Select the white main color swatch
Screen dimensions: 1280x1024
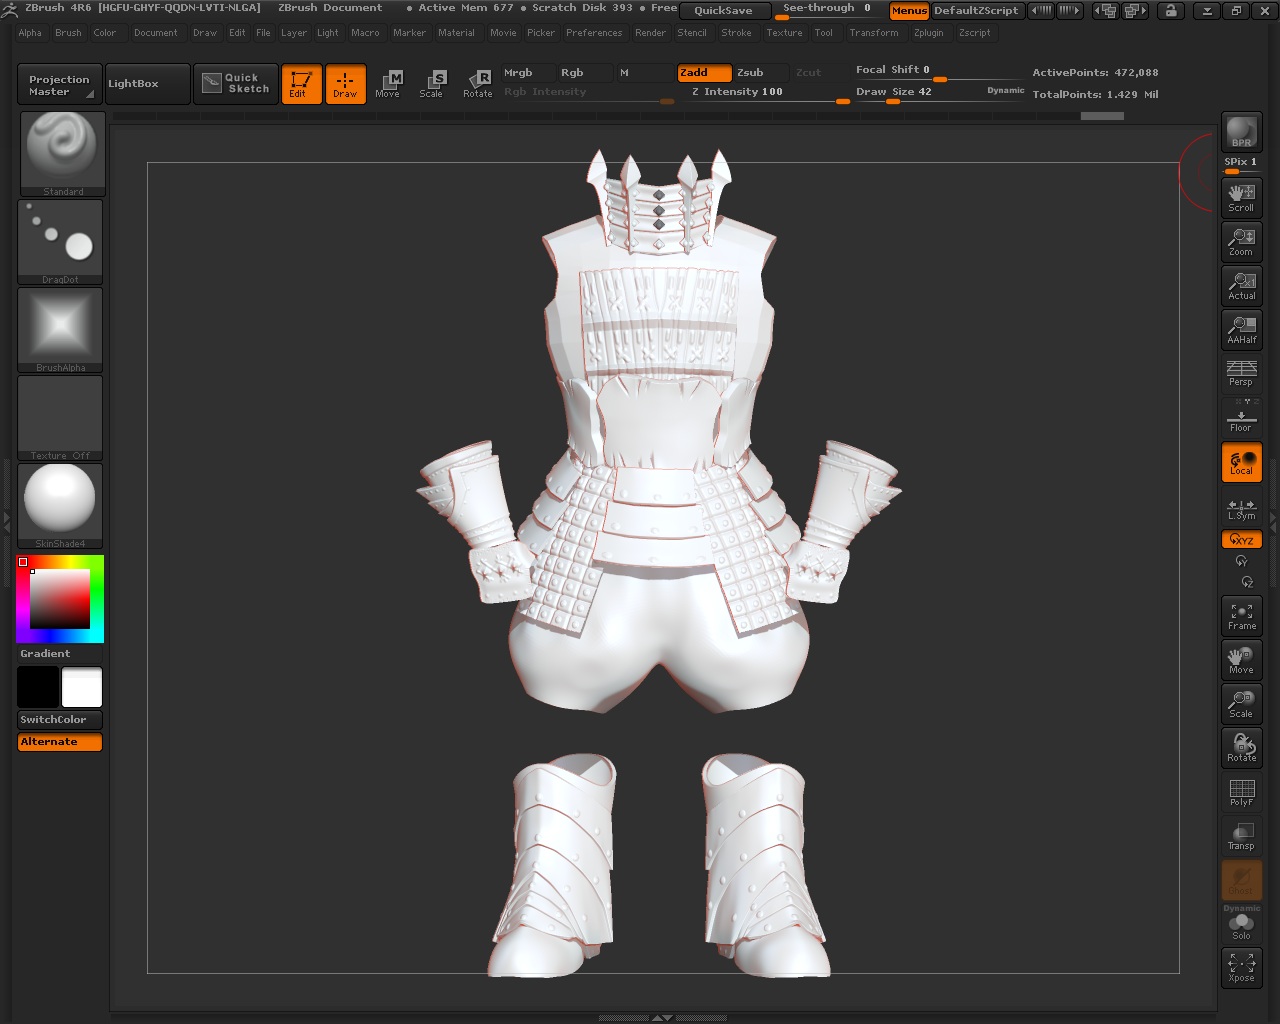[82, 688]
